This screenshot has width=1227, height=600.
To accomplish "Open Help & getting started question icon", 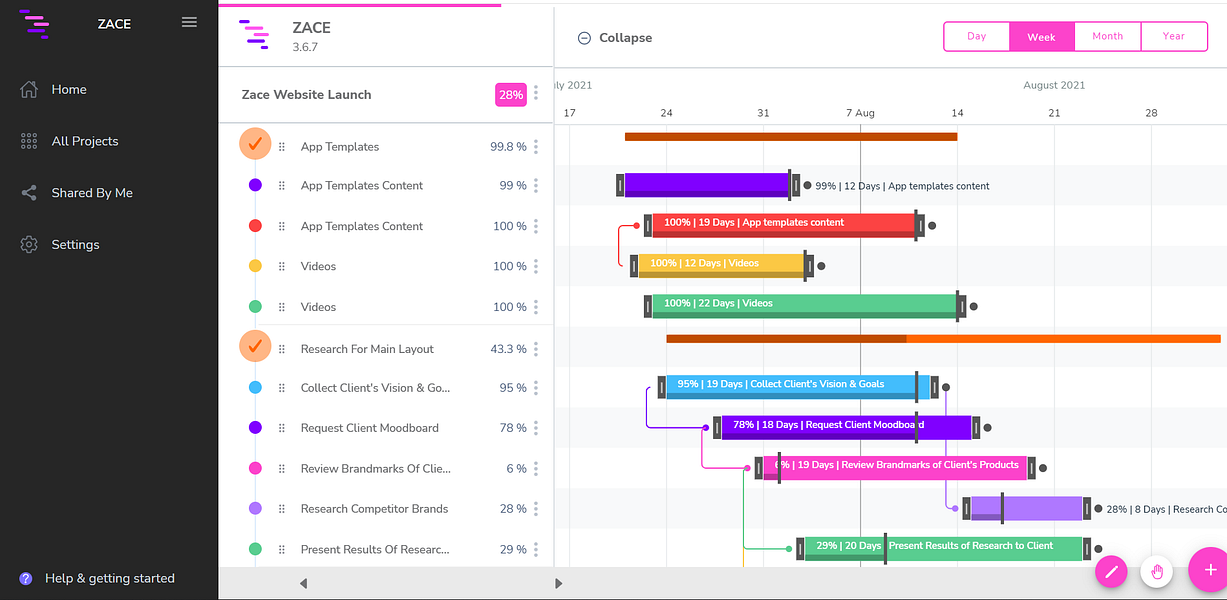I will (26, 578).
